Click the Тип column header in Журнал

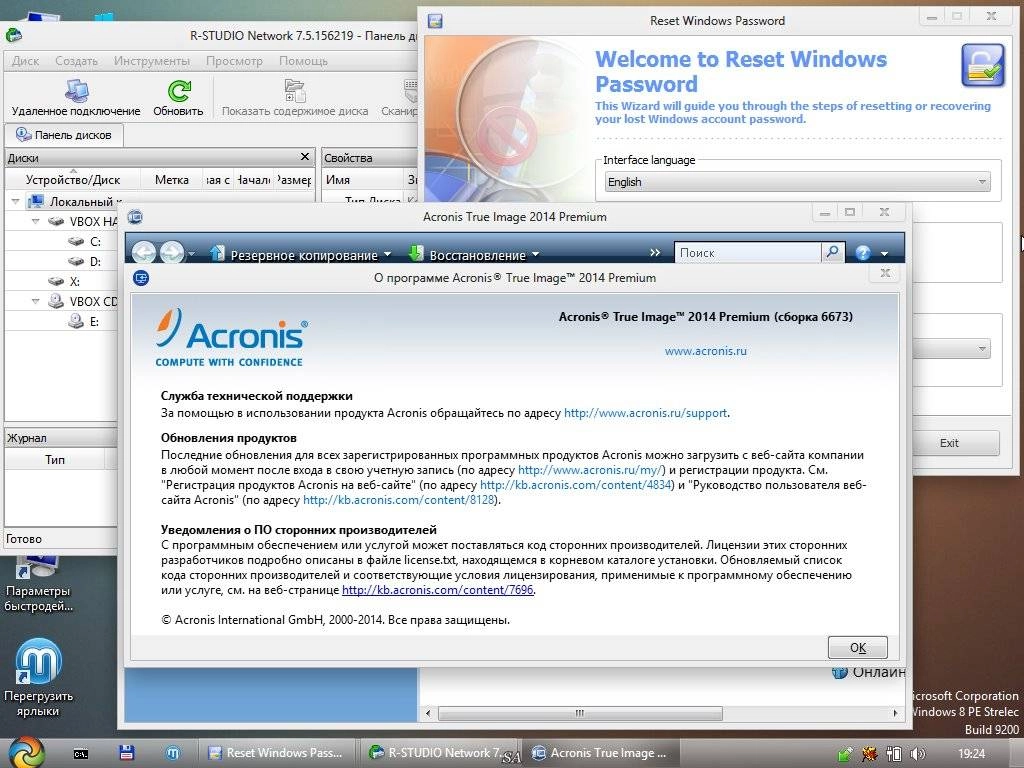(55, 460)
